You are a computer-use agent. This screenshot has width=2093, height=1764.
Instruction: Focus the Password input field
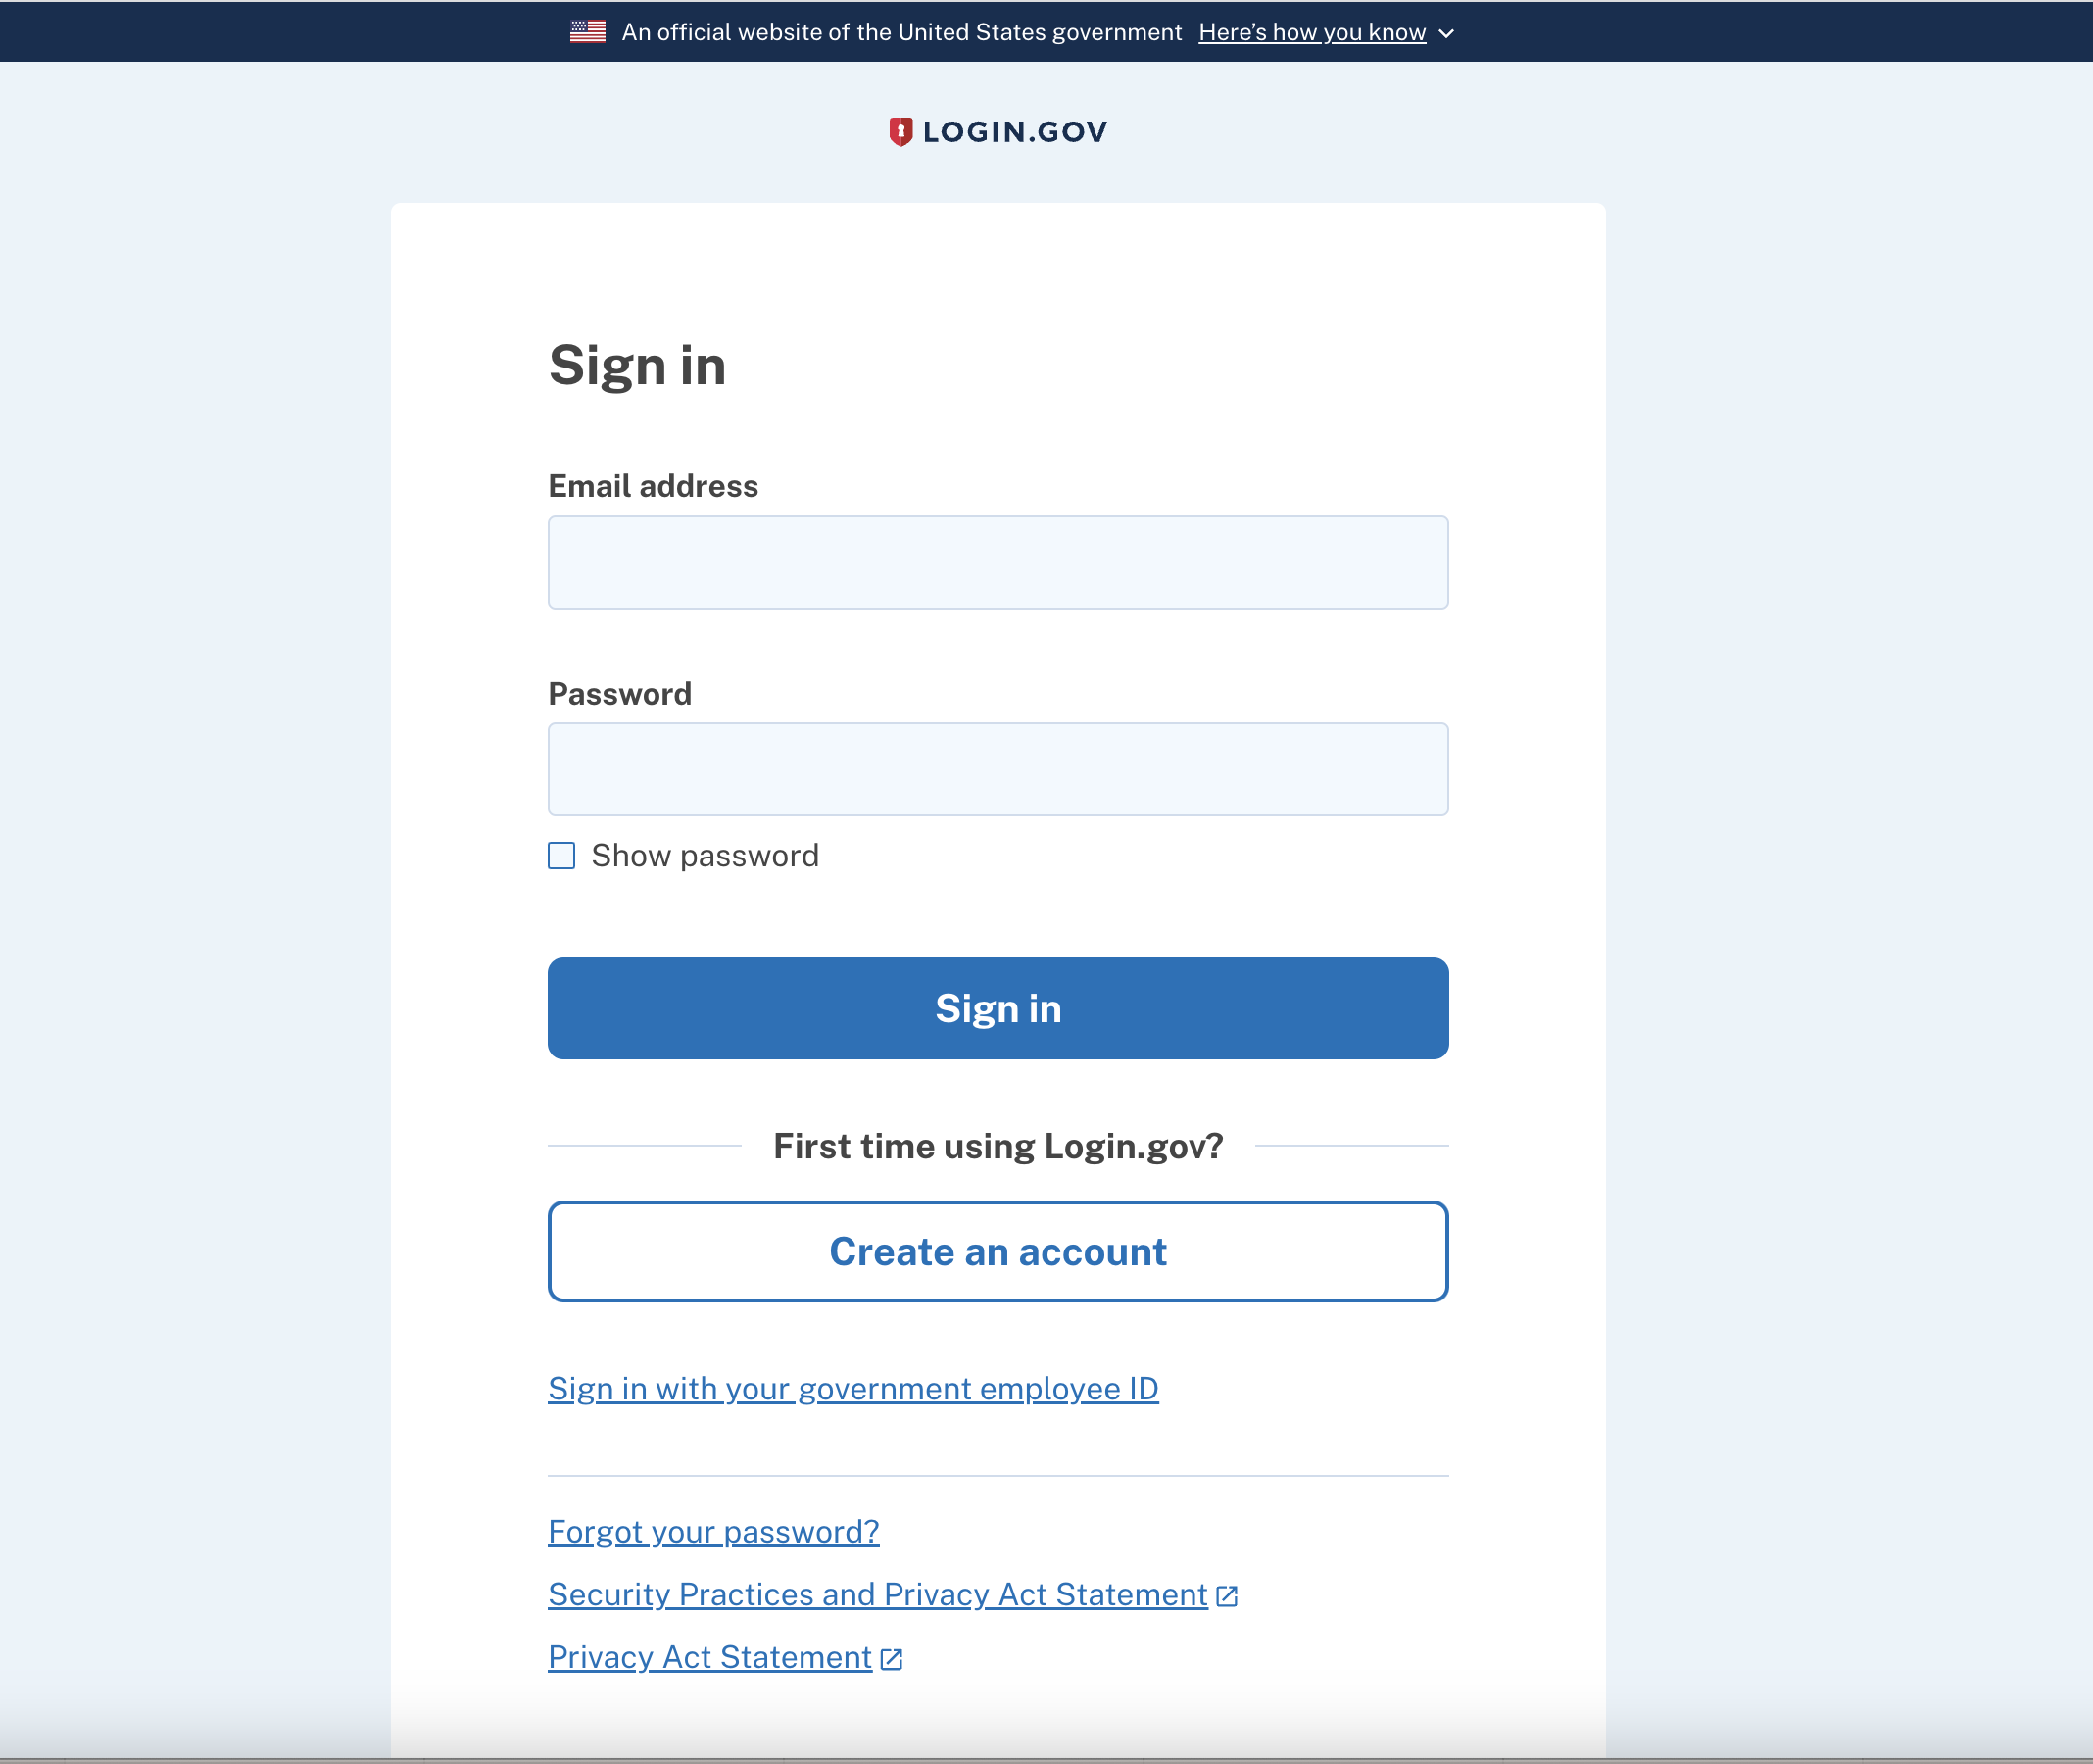coord(997,769)
